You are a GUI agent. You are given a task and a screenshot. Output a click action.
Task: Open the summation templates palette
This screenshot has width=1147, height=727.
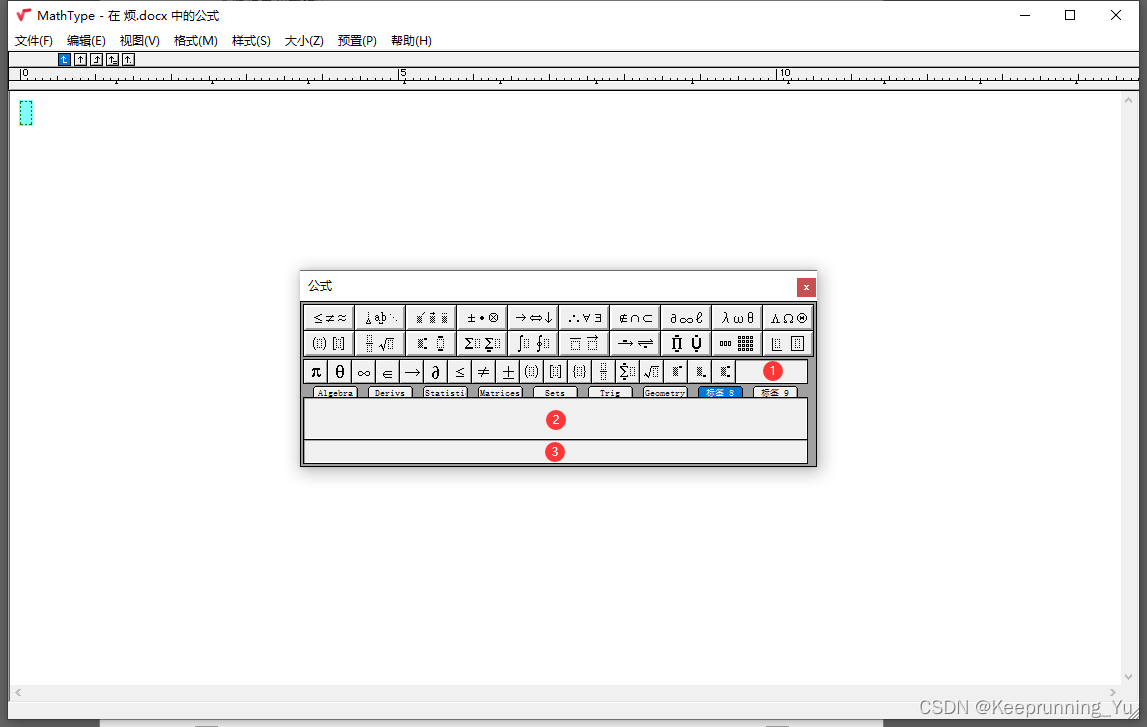(482, 343)
